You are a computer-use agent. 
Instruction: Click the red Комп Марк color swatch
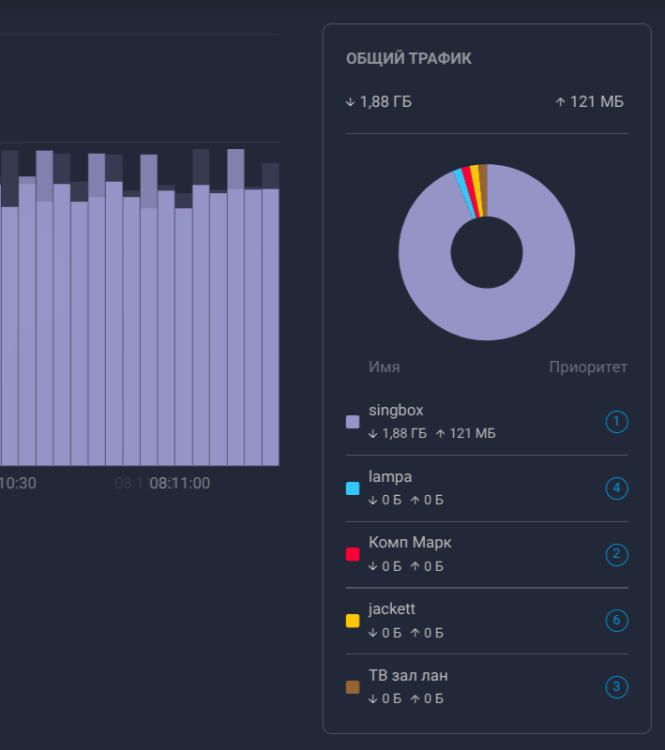(352, 555)
